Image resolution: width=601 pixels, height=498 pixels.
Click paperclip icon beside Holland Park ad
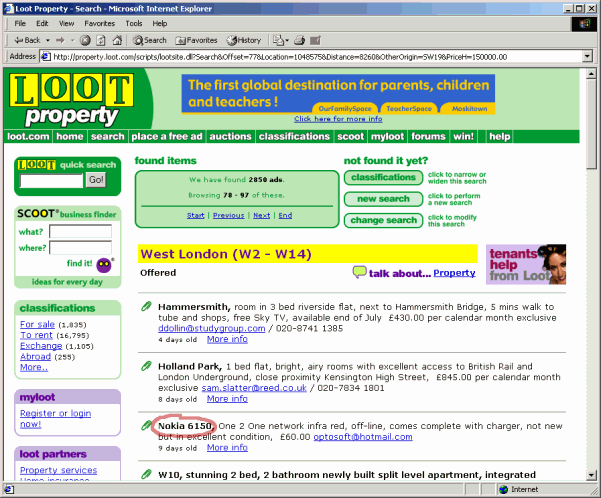click(x=146, y=366)
